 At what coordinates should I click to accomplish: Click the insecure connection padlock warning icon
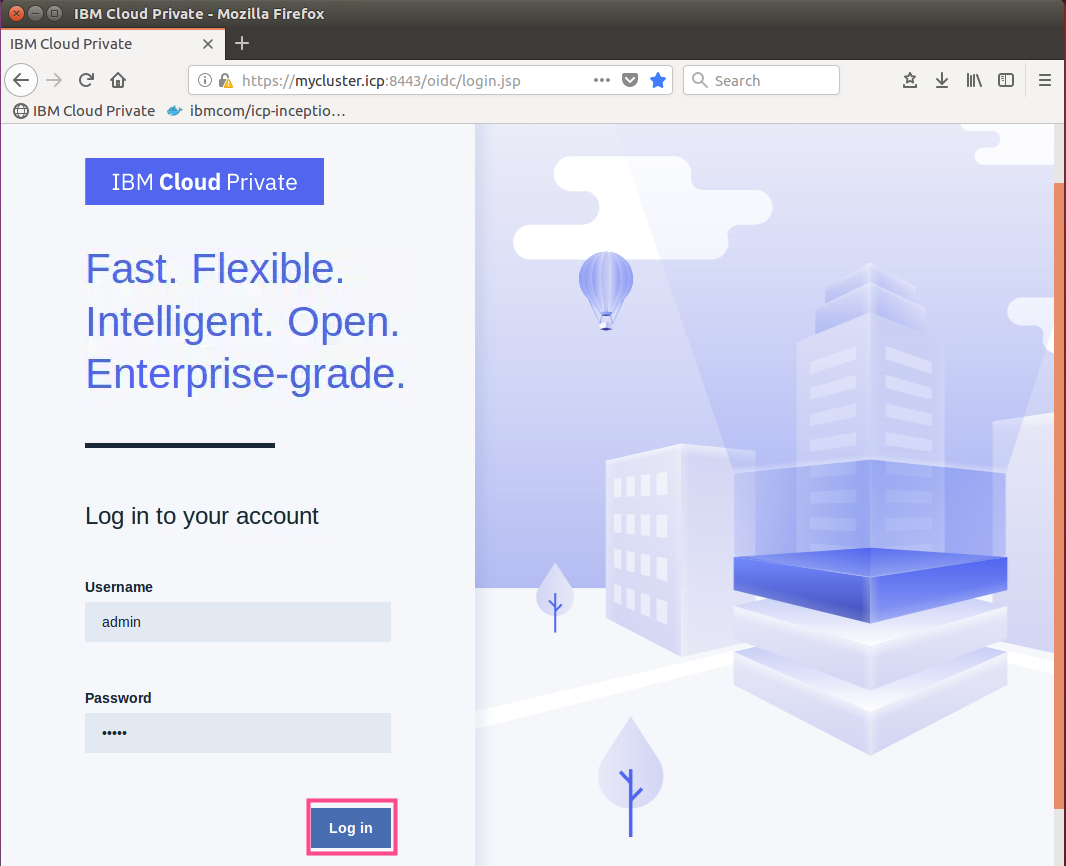click(x=225, y=80)
